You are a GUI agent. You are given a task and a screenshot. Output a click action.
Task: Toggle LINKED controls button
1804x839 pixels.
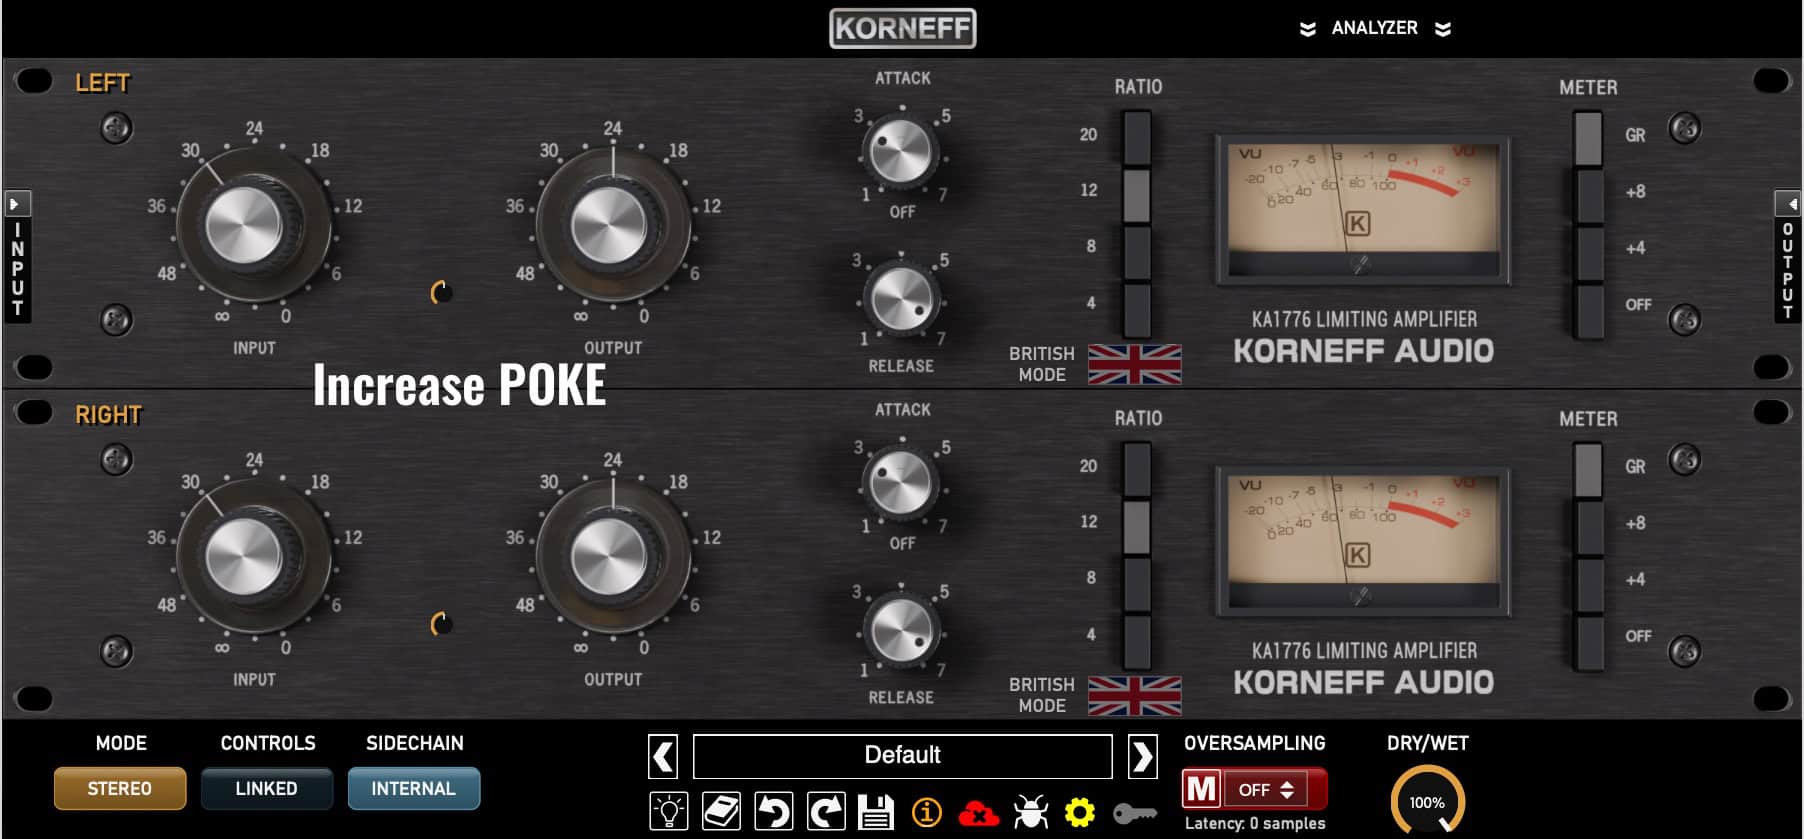coord(266,788)
